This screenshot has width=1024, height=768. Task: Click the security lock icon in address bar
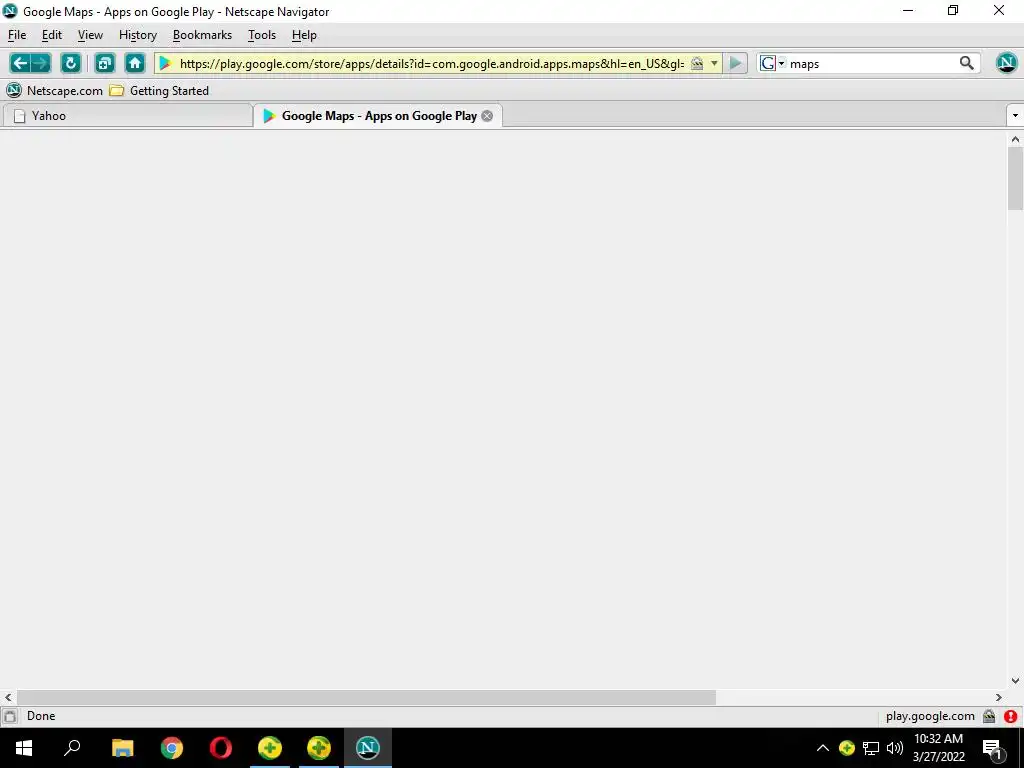697,63
